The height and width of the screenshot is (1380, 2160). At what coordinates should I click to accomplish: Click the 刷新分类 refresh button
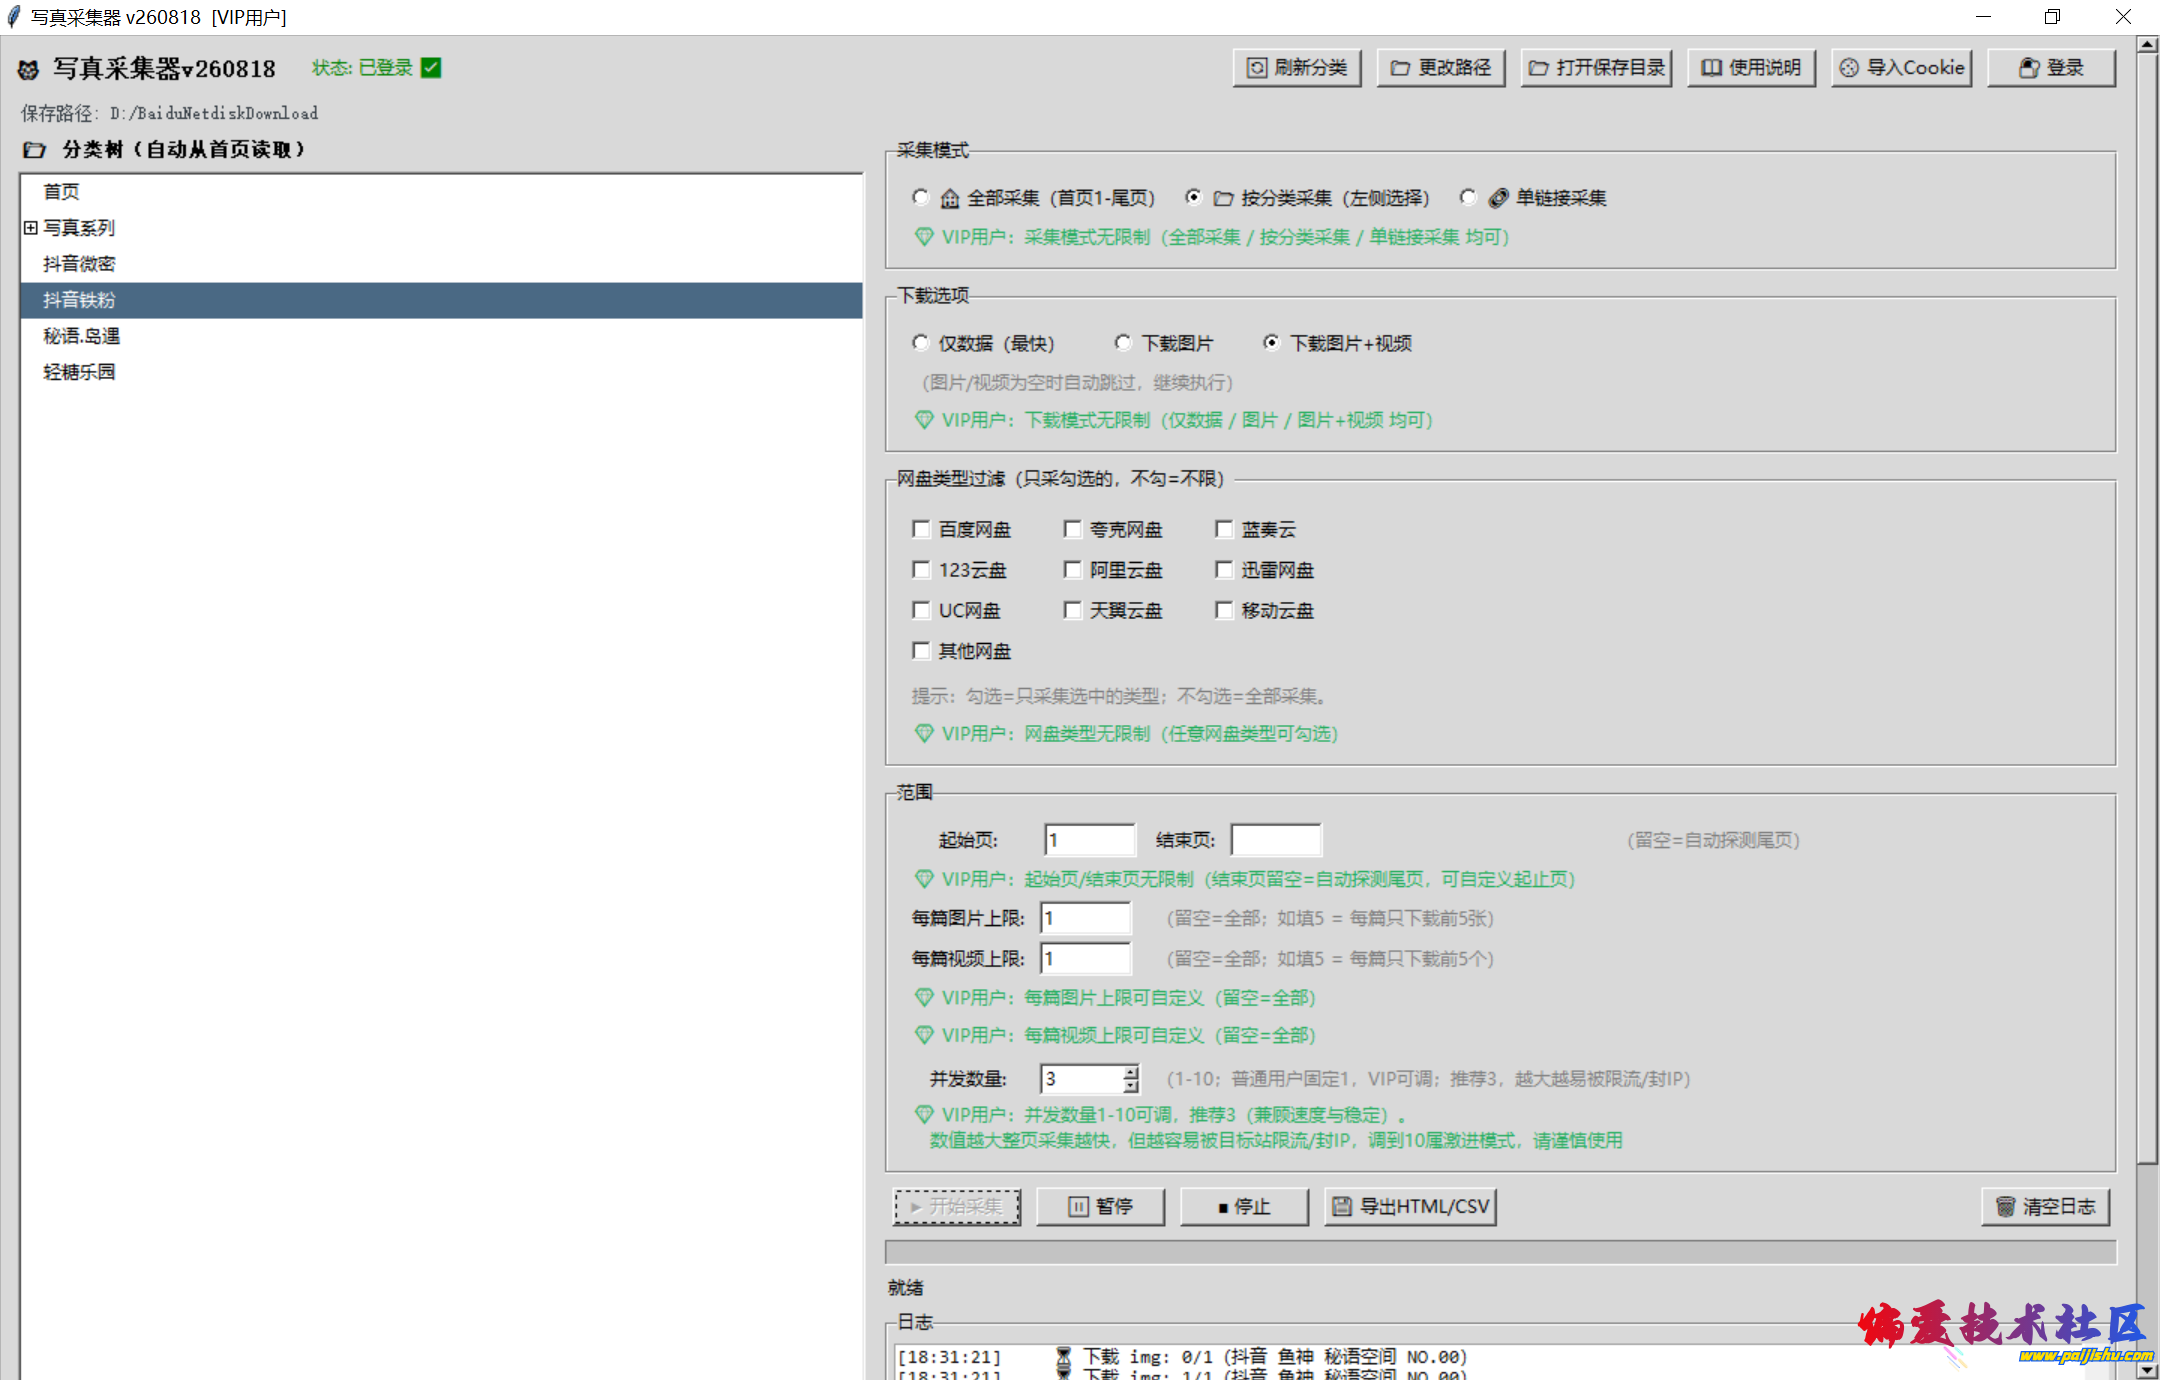coord(1297,68)
